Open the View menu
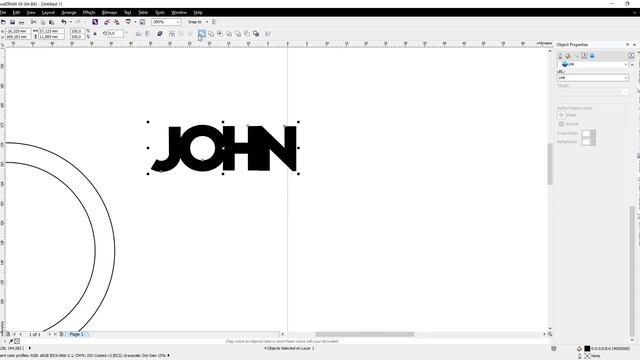This screenshot has height=360, width=640. 31,13
